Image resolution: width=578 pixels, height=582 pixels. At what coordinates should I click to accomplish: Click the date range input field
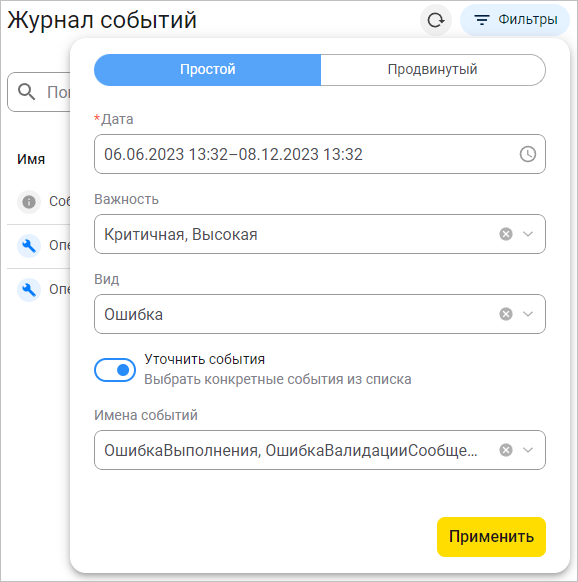tap(320, 154)
